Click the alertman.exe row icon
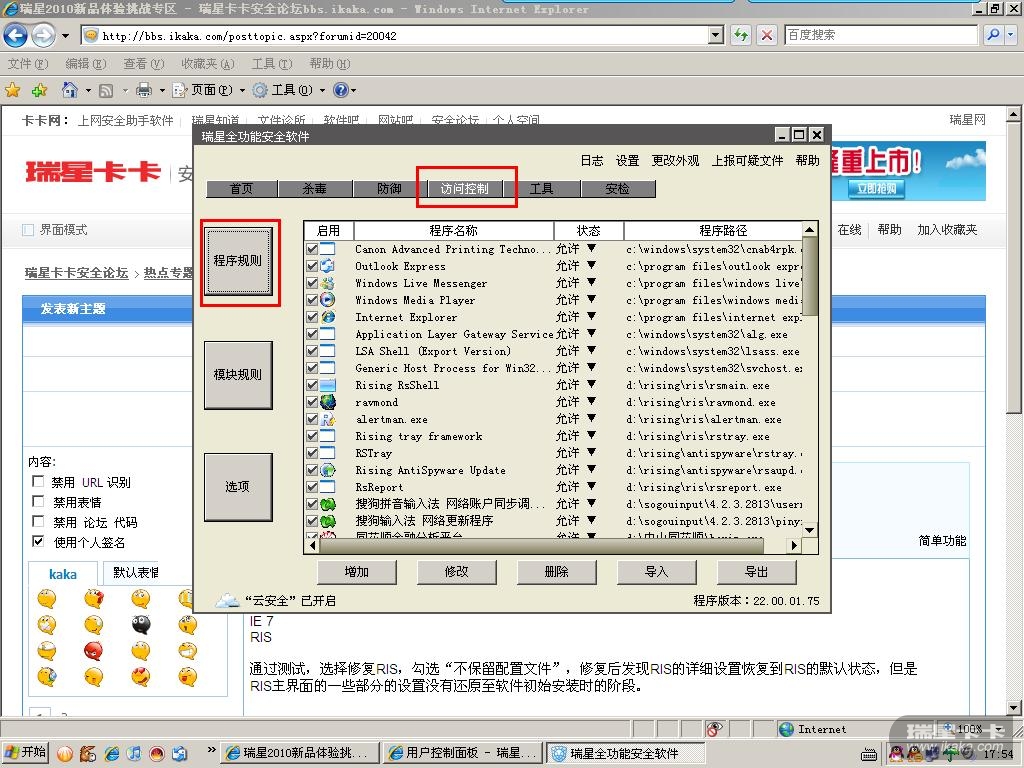The width and height of the screenshot is (1024, 768). point(327,419)
